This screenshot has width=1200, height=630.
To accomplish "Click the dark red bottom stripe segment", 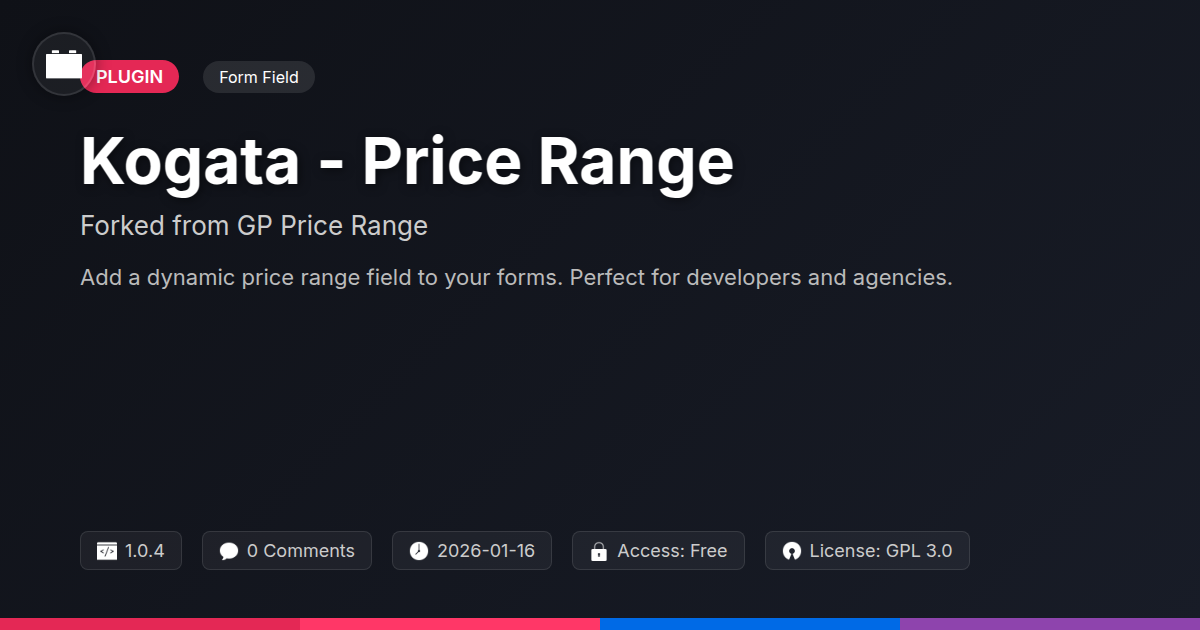I will pos(150,624).
